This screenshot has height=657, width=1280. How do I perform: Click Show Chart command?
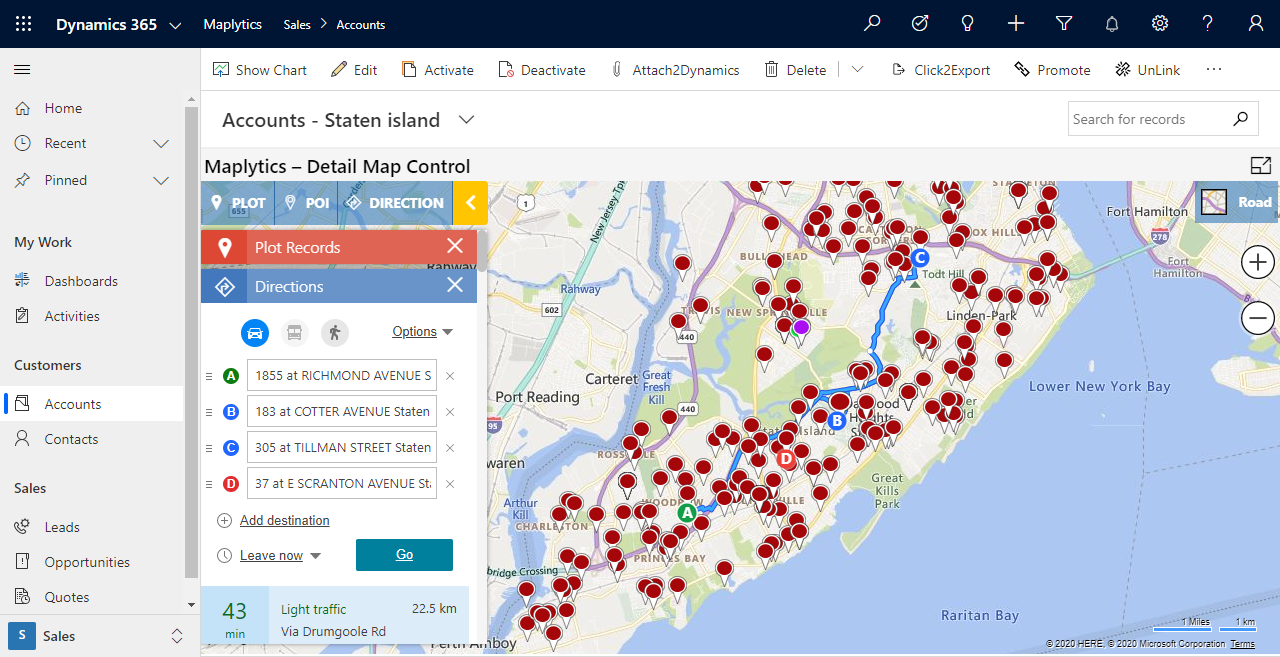pyautogui.click(x=259, y=70)
